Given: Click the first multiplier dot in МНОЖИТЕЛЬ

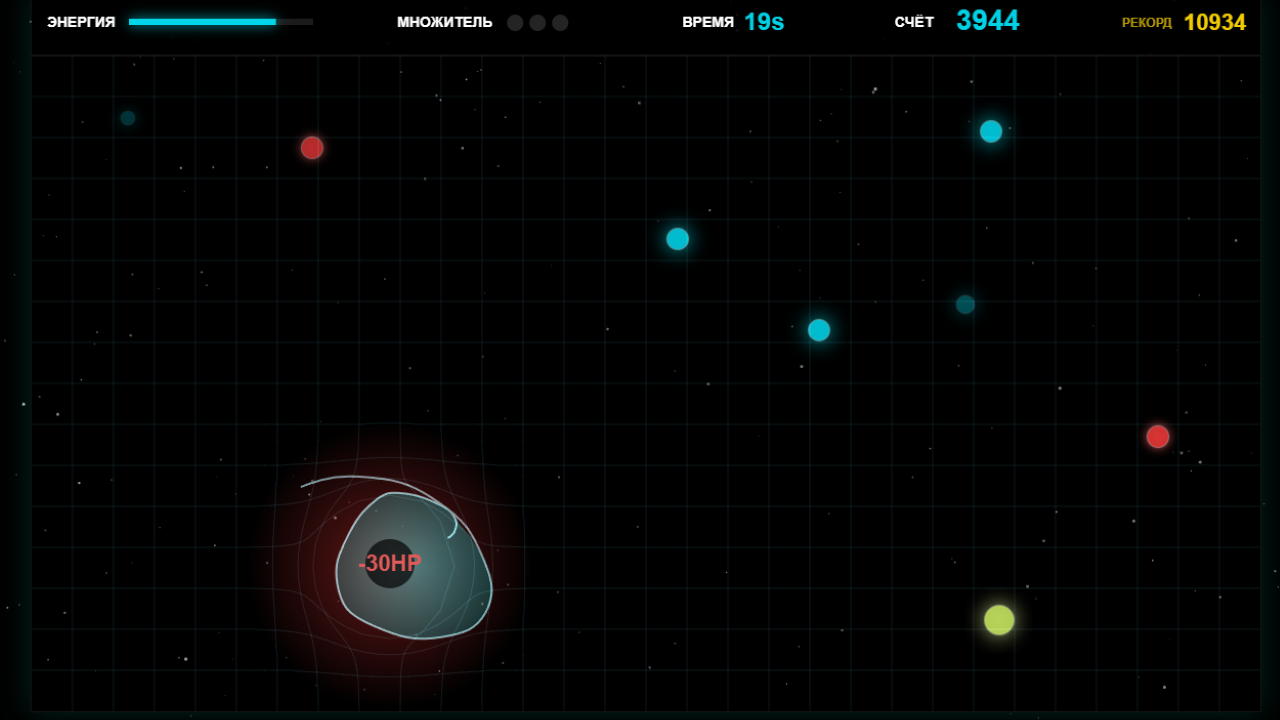Looking at the screenshot, I should pos(514,21).
